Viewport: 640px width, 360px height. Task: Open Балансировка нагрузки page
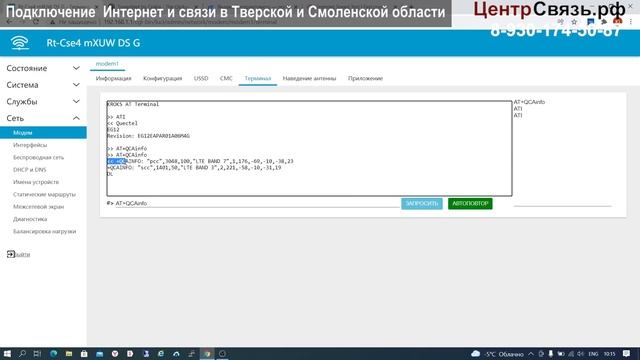[x=44, y=231]
